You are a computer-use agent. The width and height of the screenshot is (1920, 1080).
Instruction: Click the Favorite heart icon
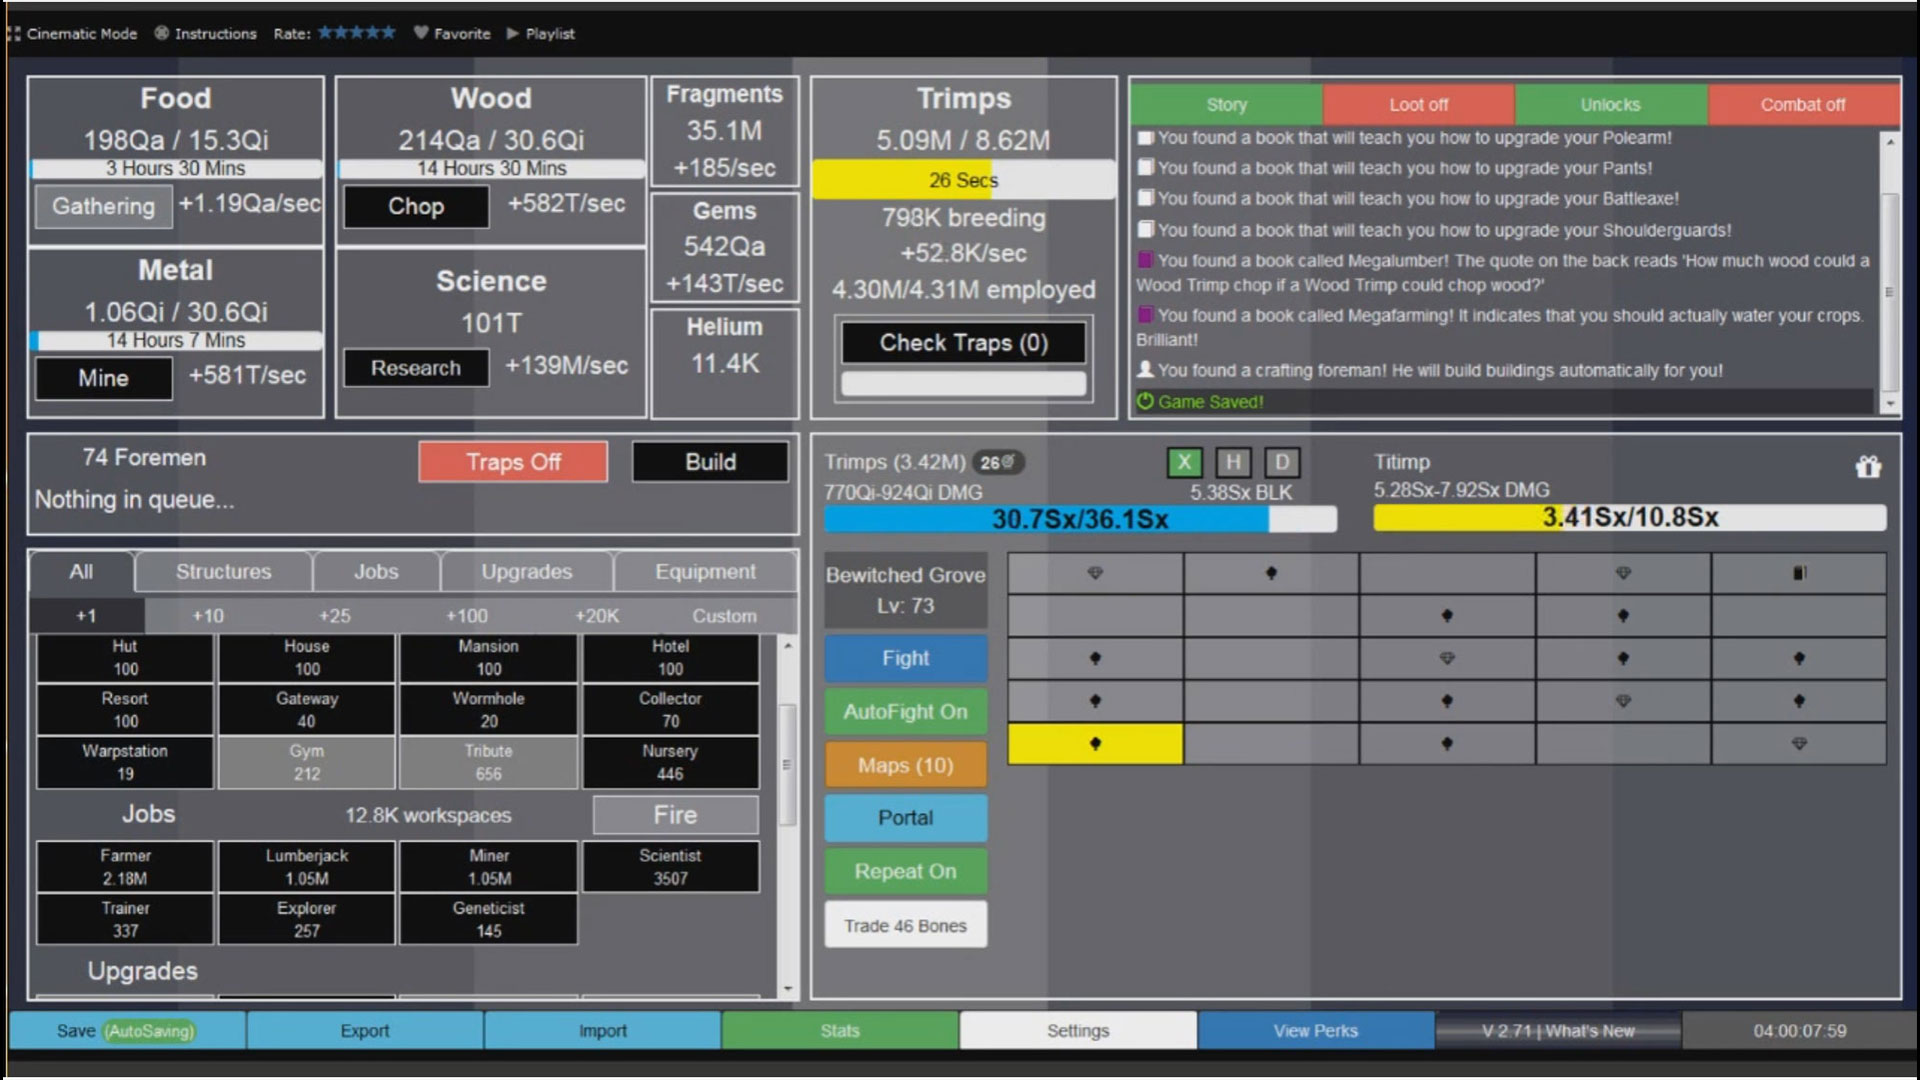click(421, 33)
